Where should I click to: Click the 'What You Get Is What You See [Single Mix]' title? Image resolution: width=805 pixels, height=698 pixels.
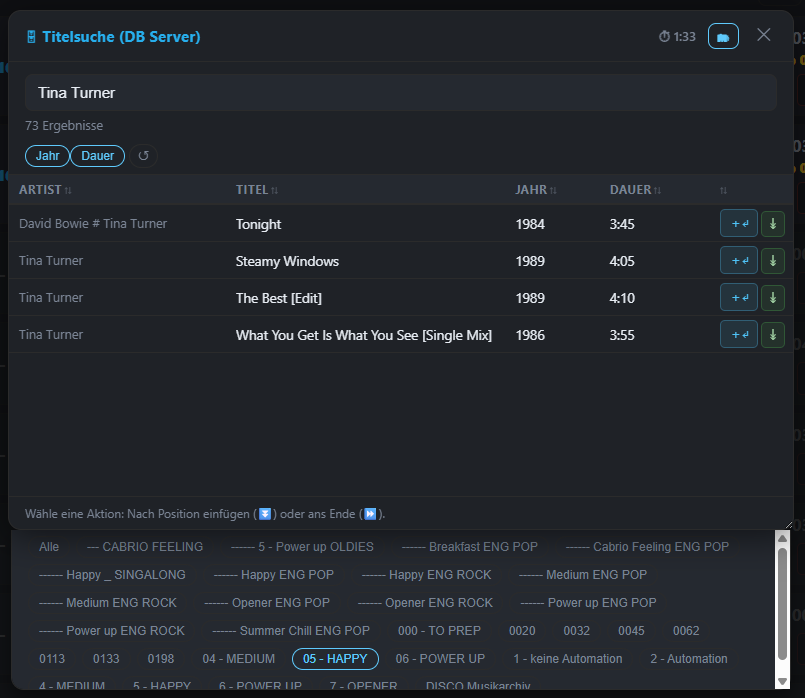point(363,335)
